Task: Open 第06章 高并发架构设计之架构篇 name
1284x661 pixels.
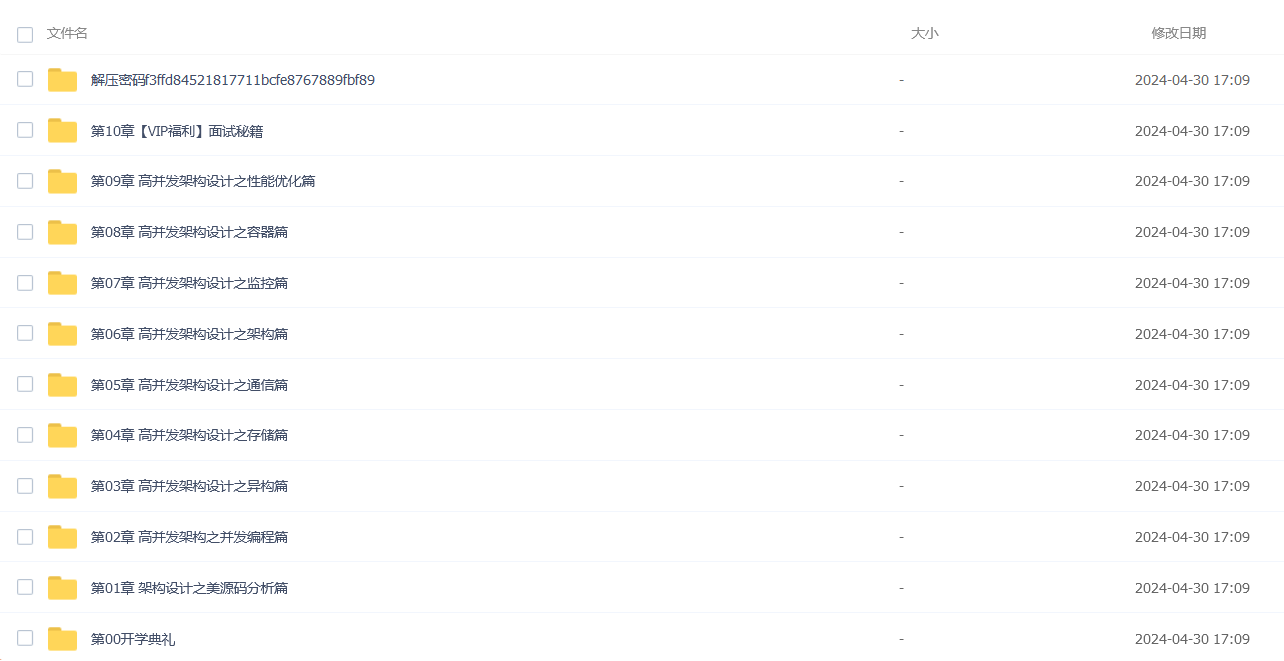Action: (189, 334)
